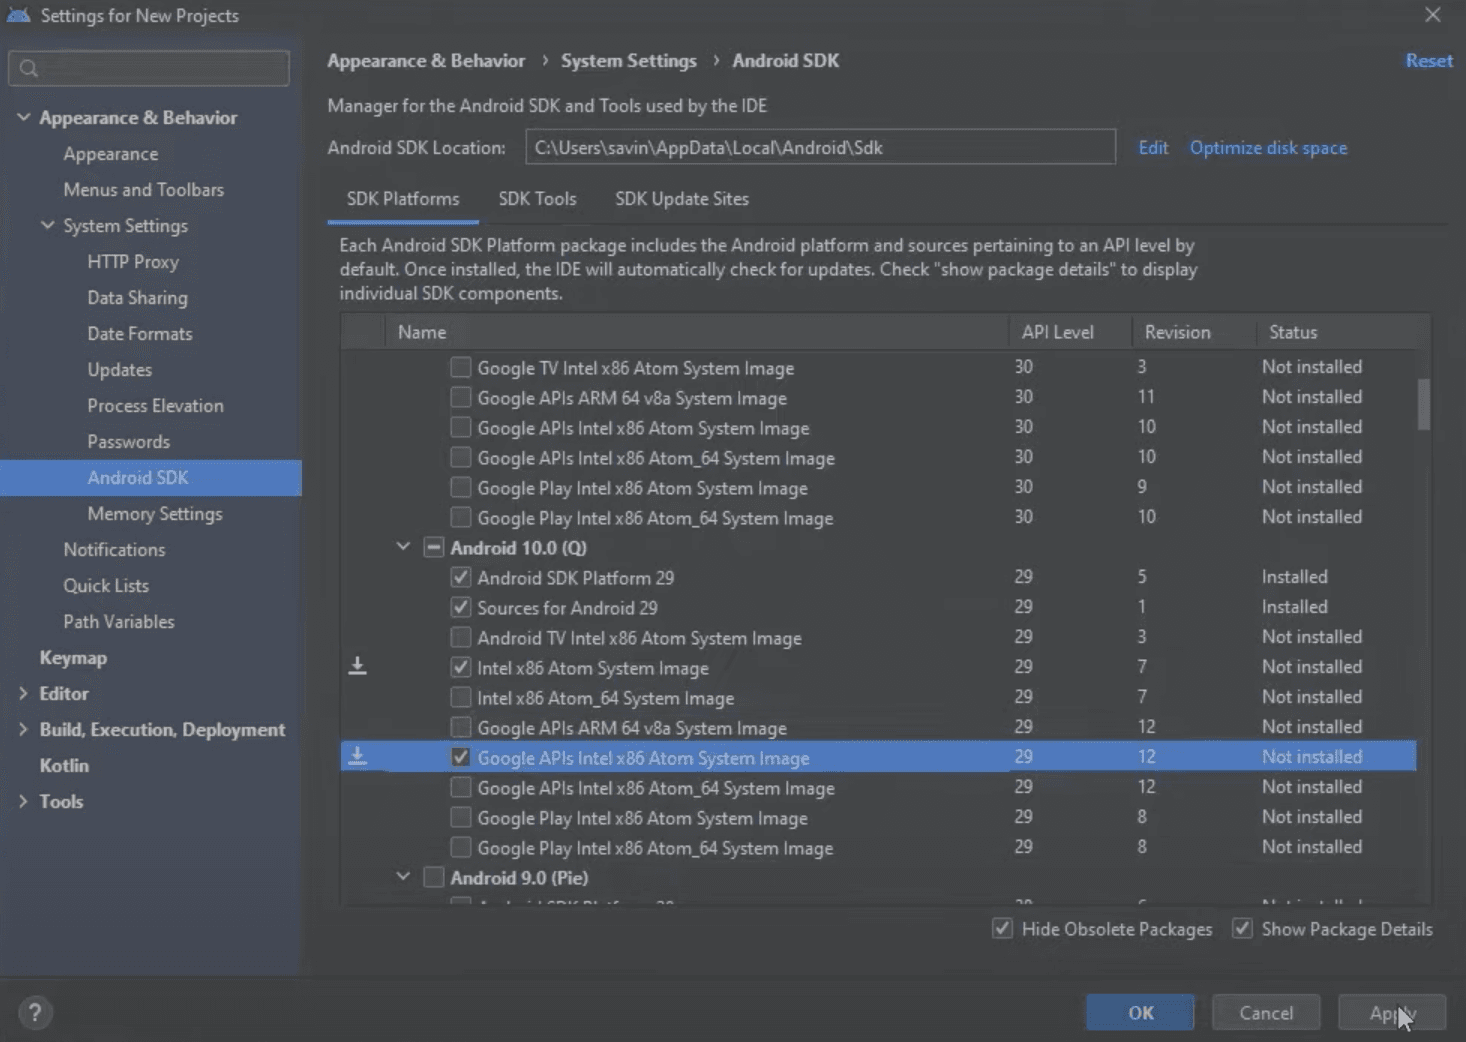Uncheck Android SDK Platform 29
The height and width of the screenshot is (1042, 1466).
point(460,577)
